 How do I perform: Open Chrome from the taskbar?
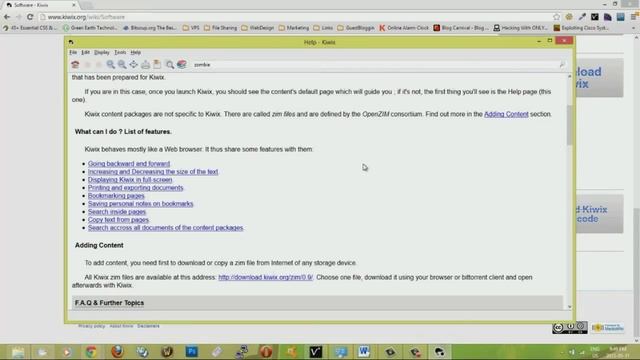[91, 351]
